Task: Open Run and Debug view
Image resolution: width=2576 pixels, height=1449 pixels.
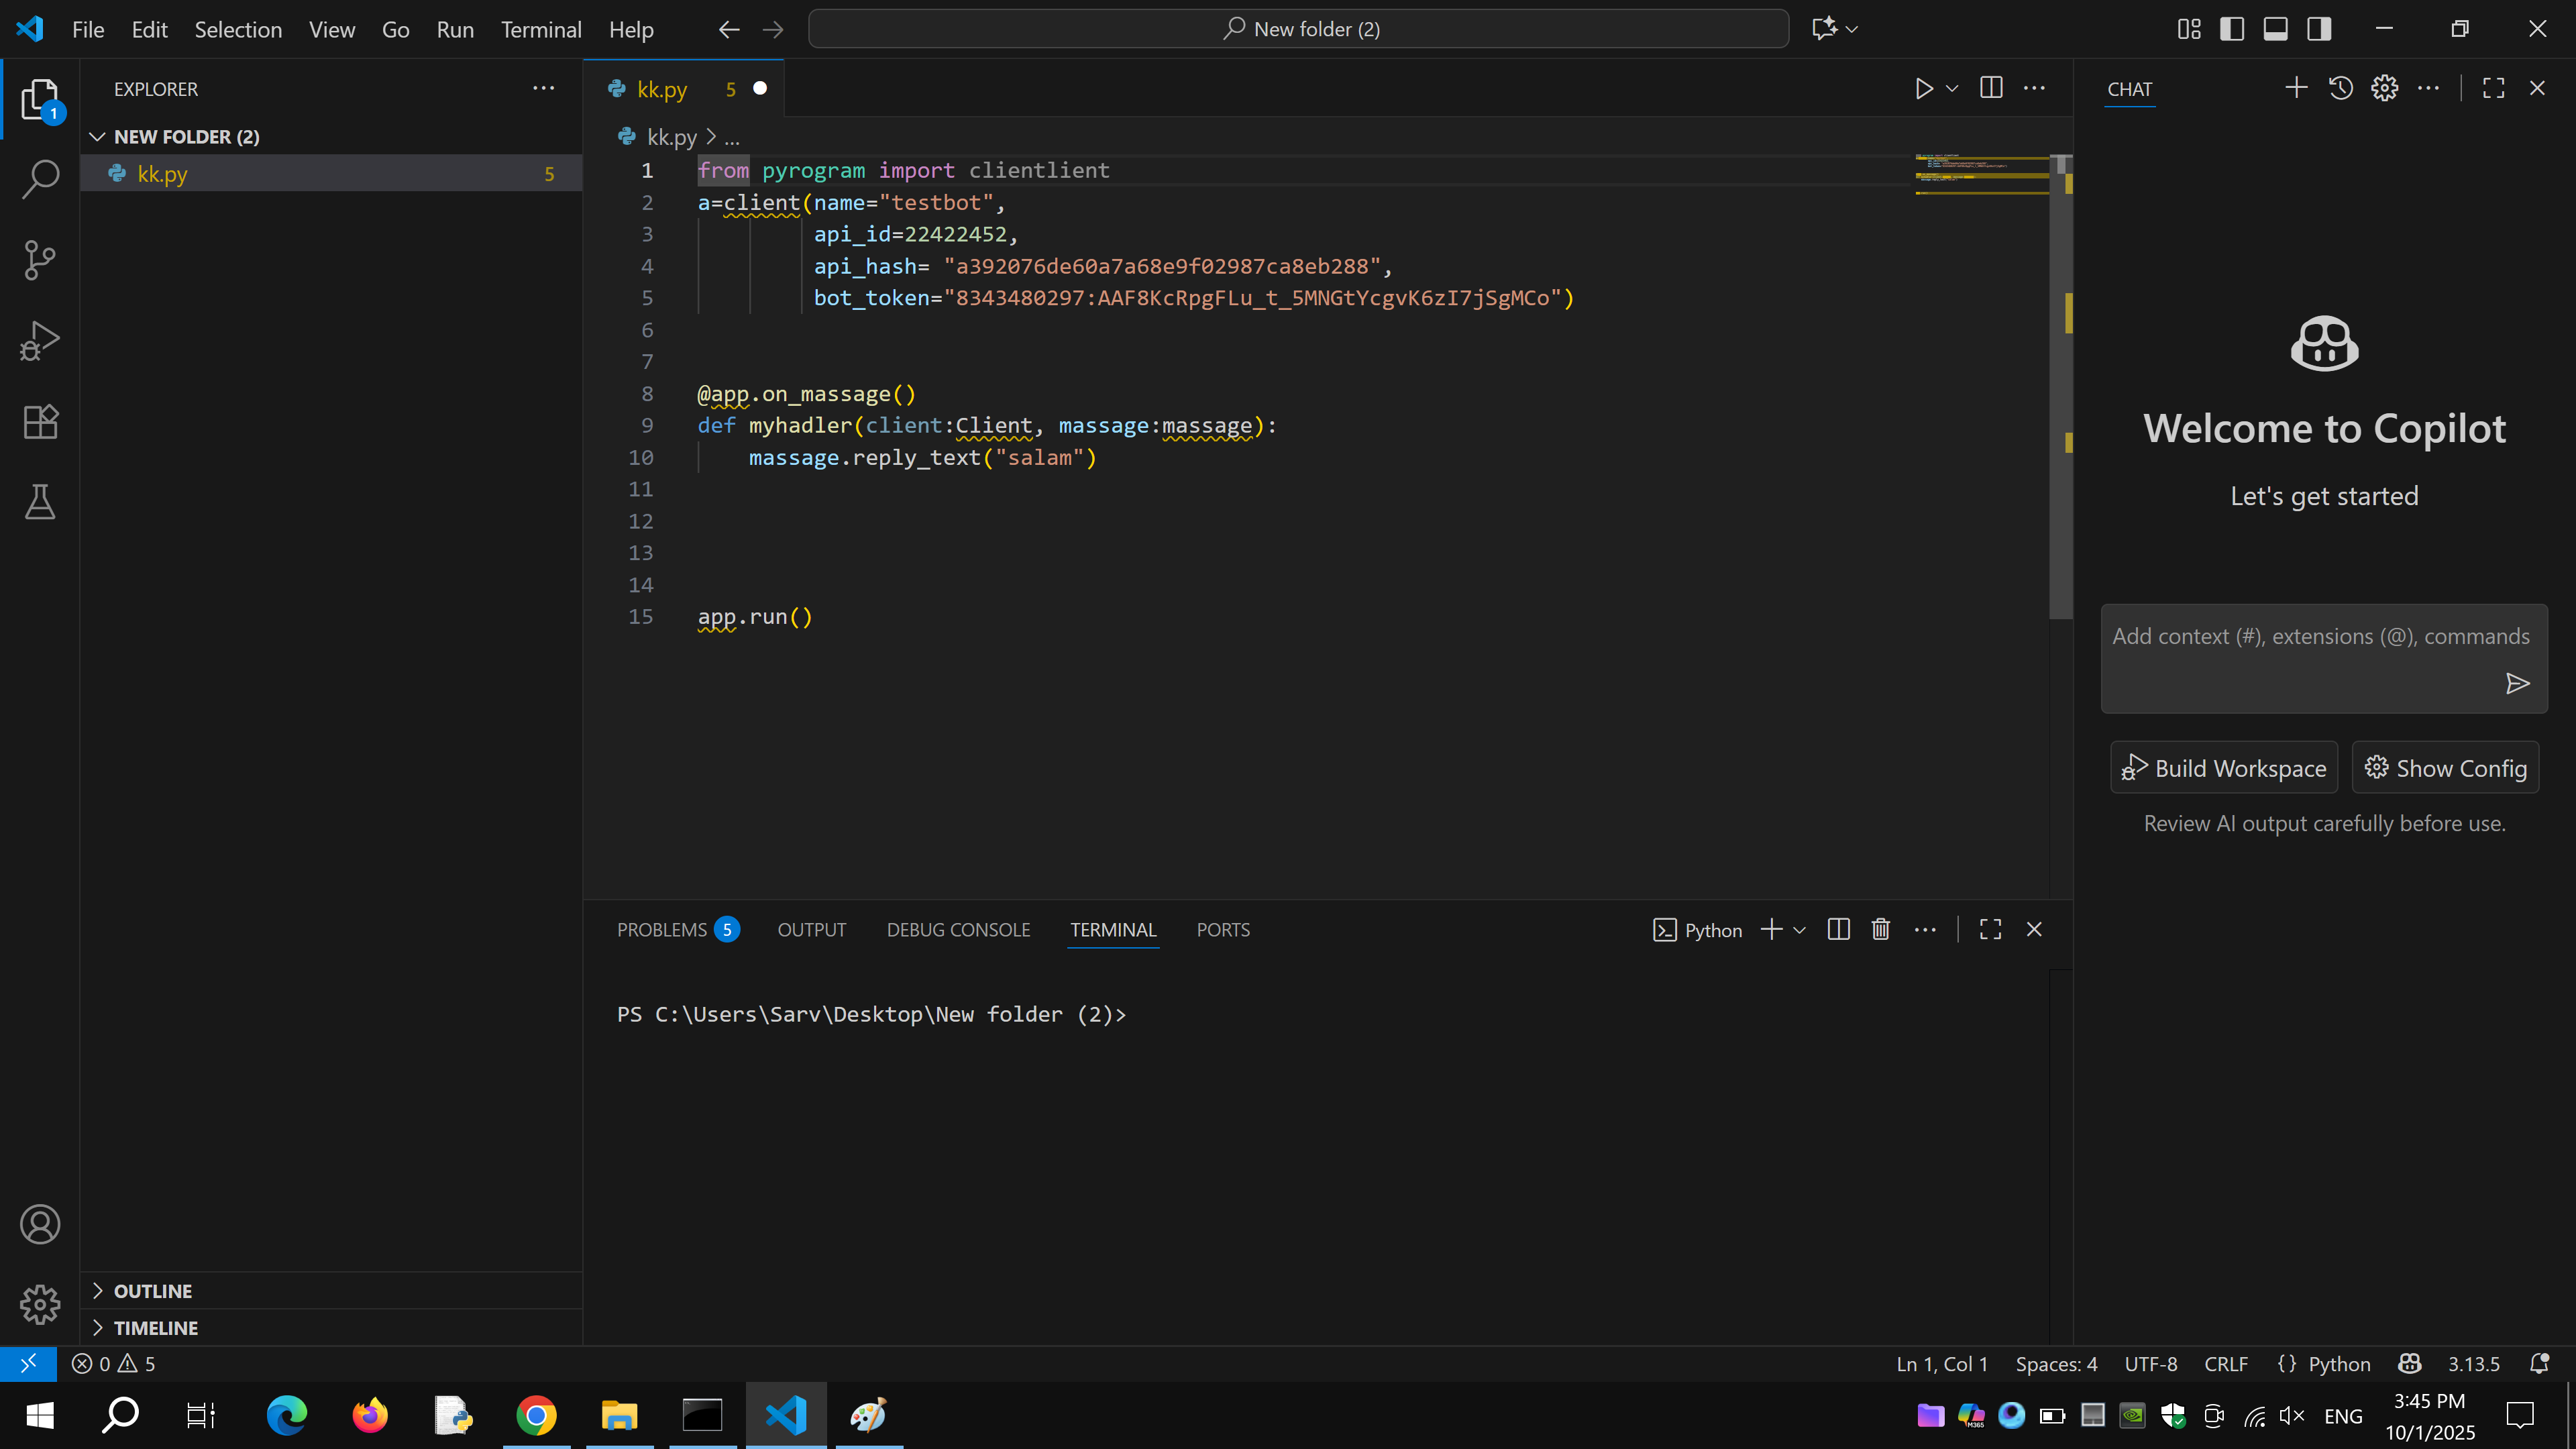Action: point(40,341)
